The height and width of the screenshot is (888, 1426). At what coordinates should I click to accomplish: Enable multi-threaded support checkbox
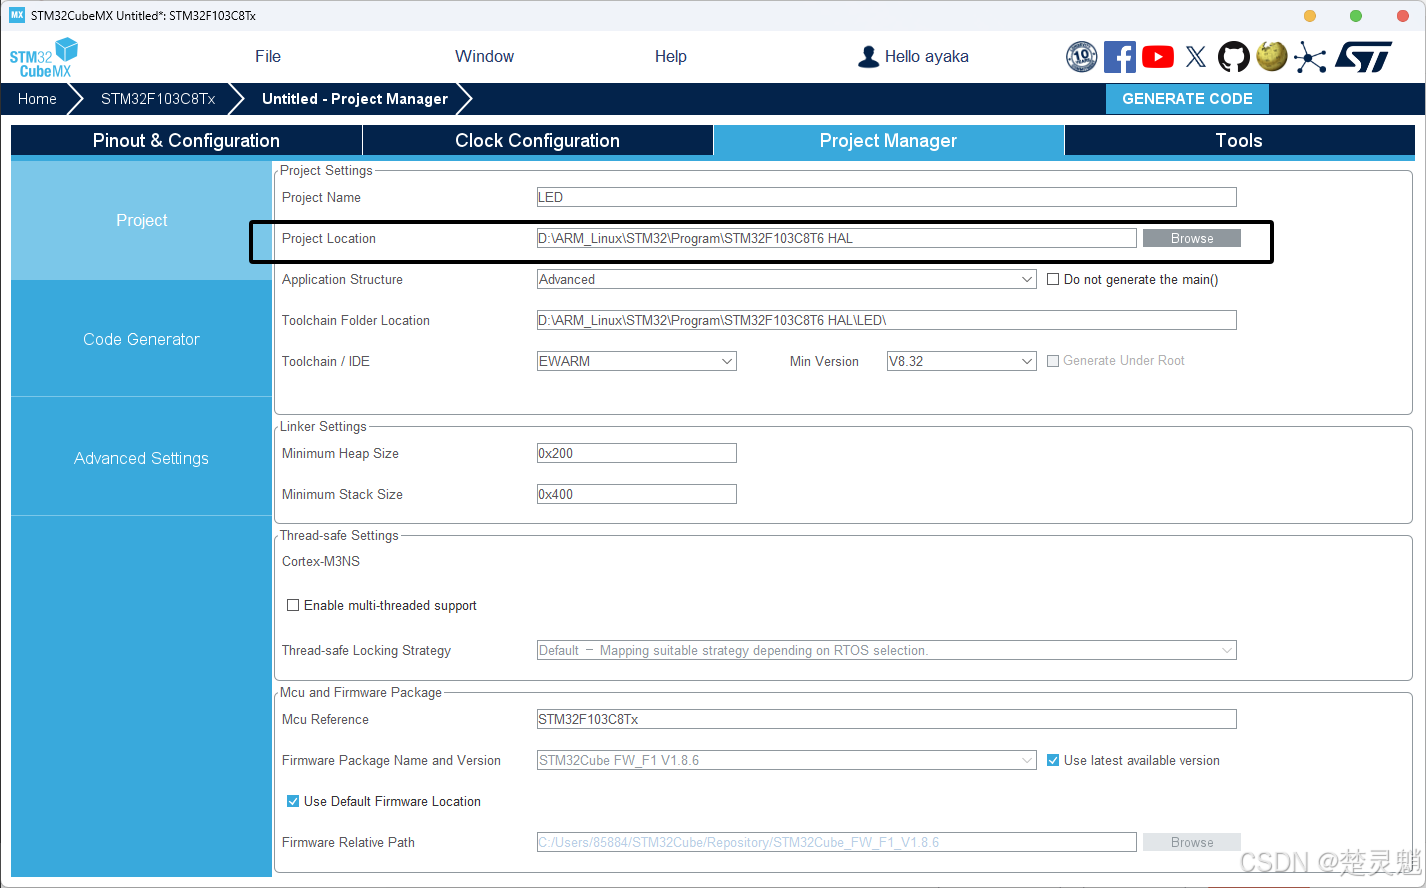coord(293,605)
